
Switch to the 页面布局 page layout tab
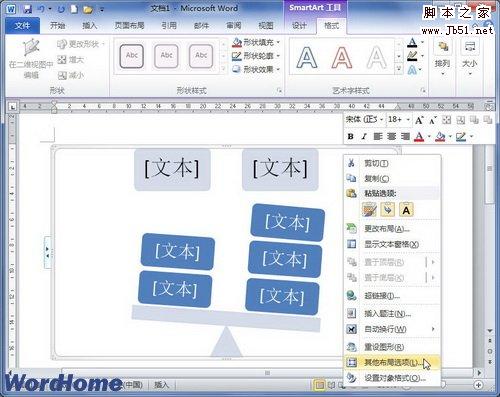(x=129, y=26)
